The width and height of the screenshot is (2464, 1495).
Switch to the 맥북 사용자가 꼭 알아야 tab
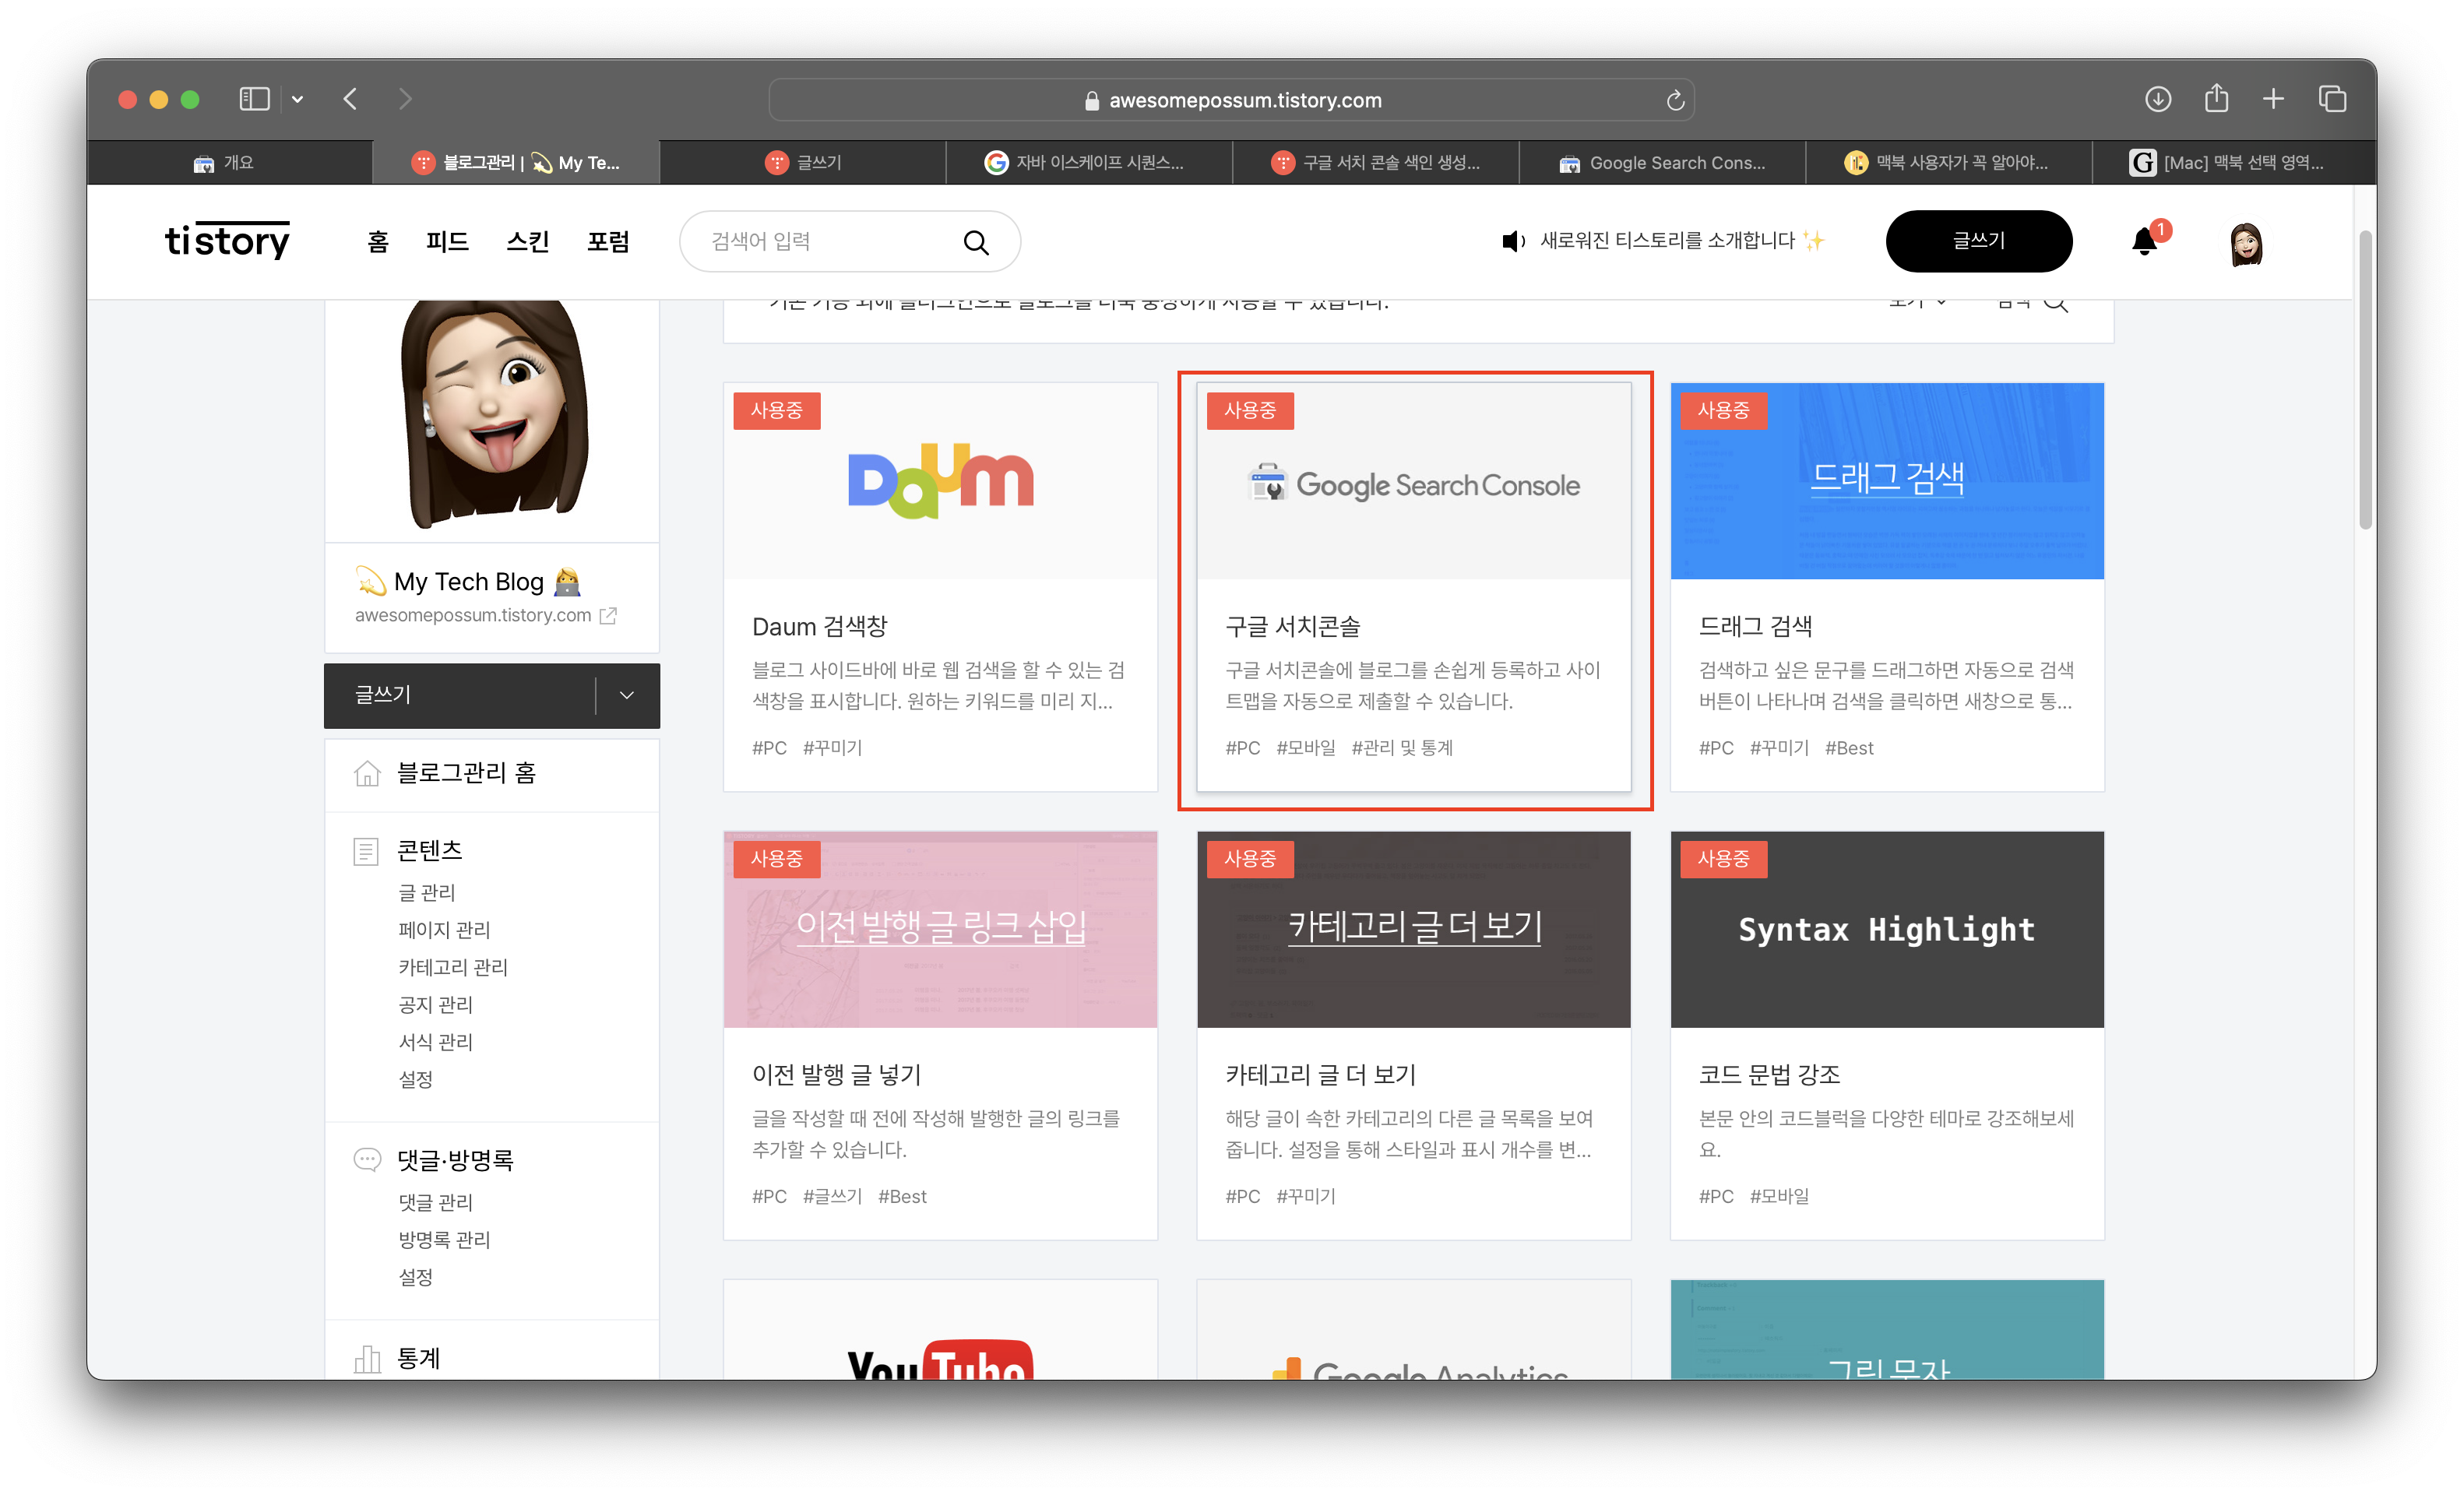coord(1948,162)
